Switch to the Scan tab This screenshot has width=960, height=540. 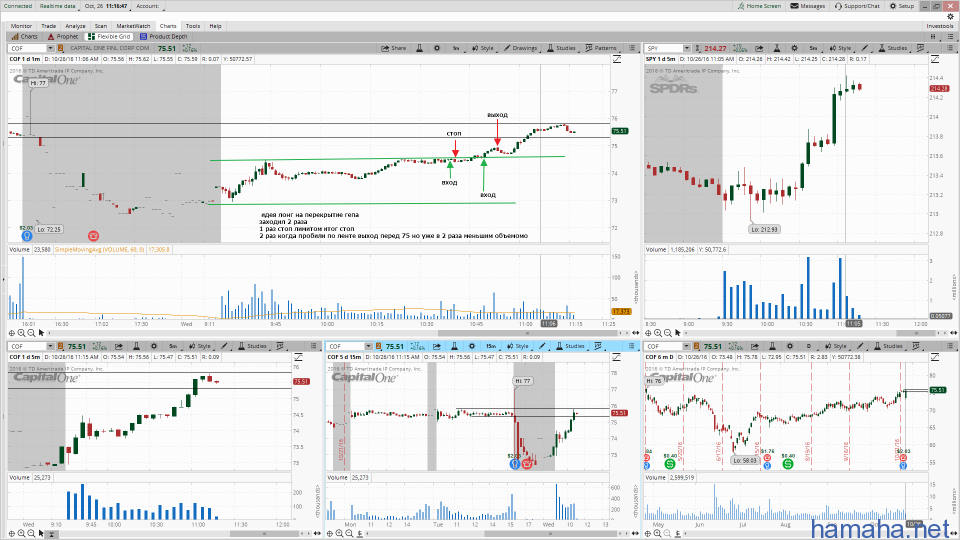pyautogui.click(x=101, y=26)
